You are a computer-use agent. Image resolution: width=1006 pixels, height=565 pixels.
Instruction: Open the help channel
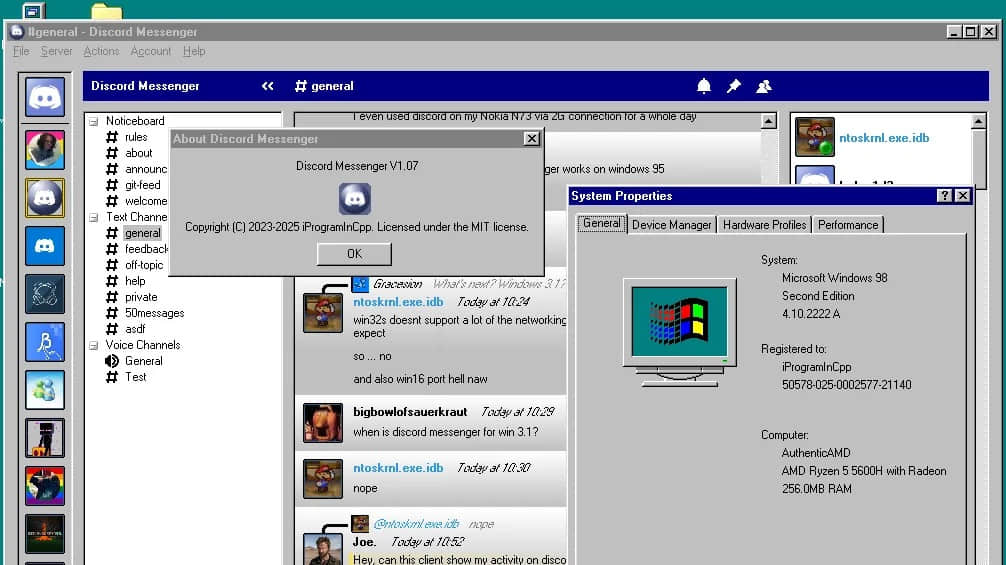coord(135,281)
